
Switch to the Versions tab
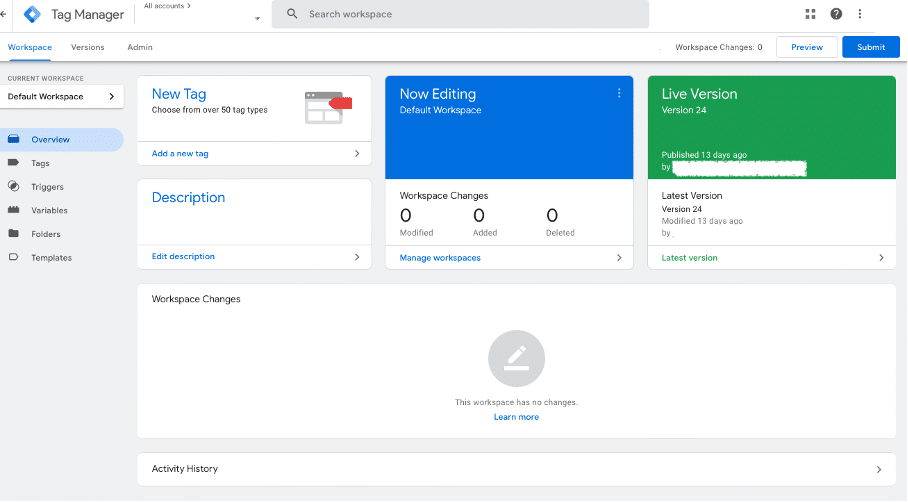pyautogui.click(x=87, y=47)
